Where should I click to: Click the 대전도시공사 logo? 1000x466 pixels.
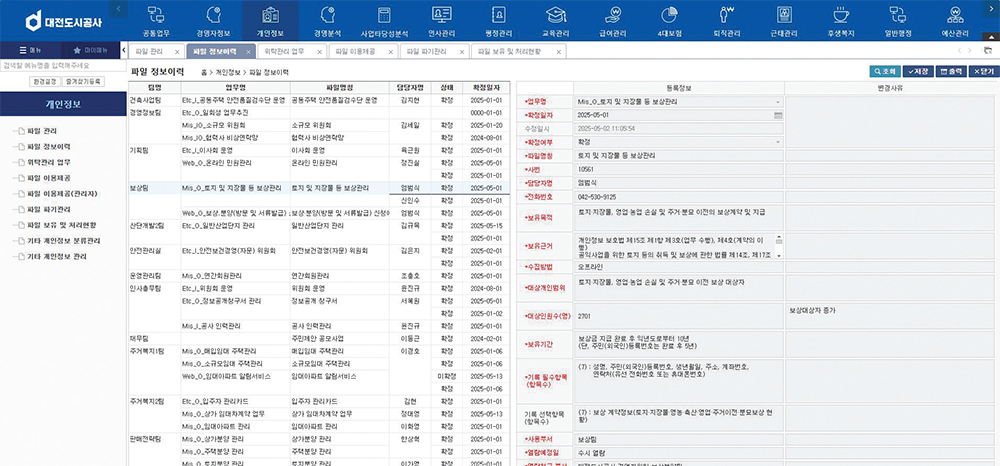[x=63, y=21]
